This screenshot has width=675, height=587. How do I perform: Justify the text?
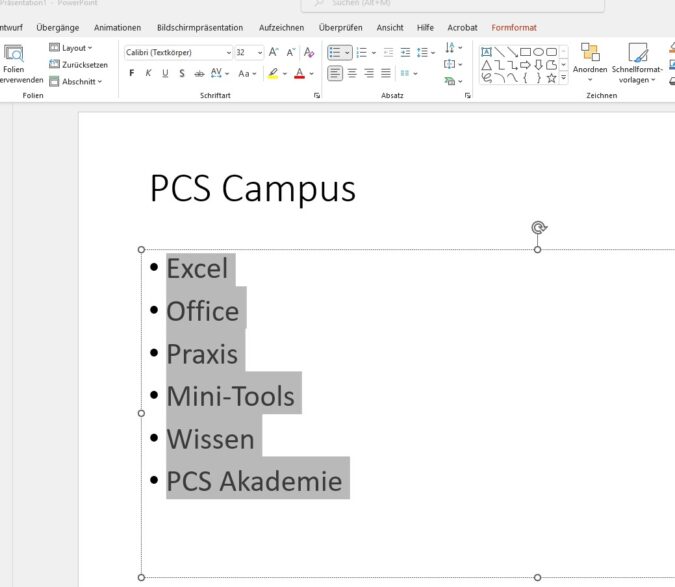coord(386,74)
